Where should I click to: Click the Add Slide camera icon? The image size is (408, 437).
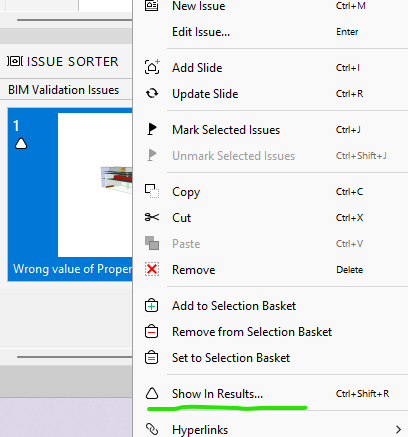click(x=152, y=67)
